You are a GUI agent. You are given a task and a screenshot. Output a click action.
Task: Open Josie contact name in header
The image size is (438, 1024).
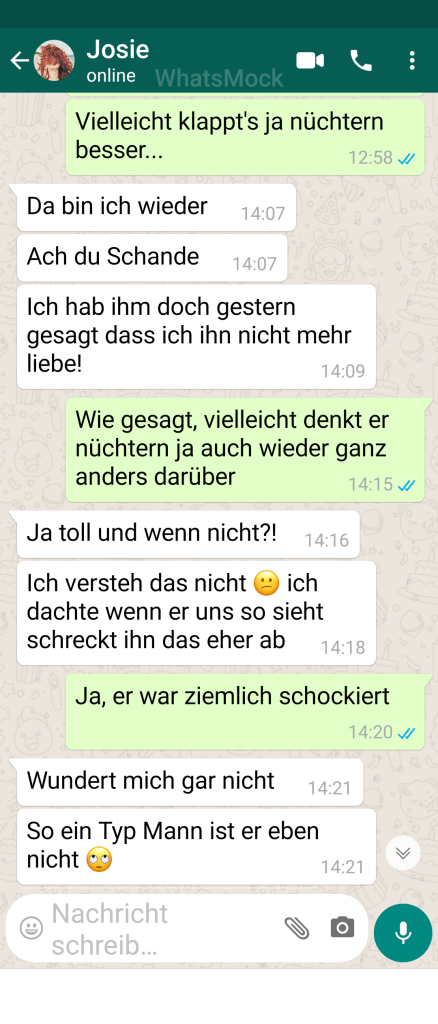pyautogui.click(x=117, y=49)
